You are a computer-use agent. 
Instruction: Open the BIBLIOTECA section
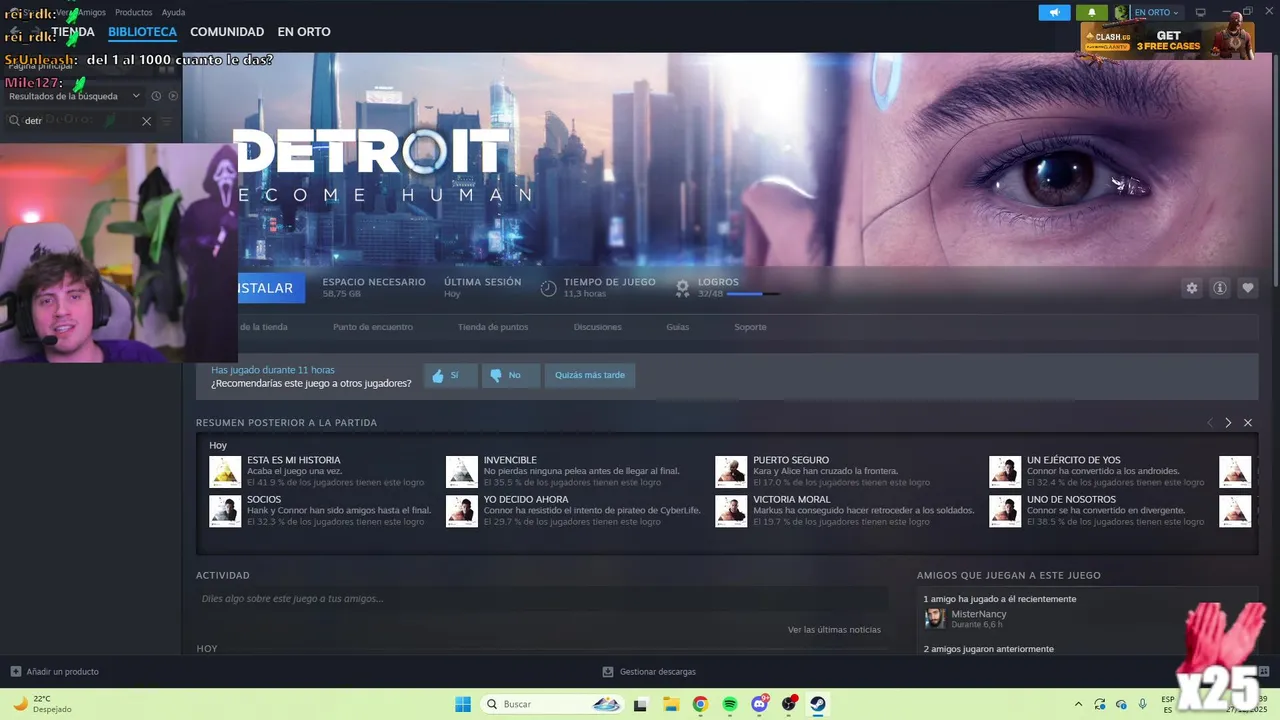(142, 32)
